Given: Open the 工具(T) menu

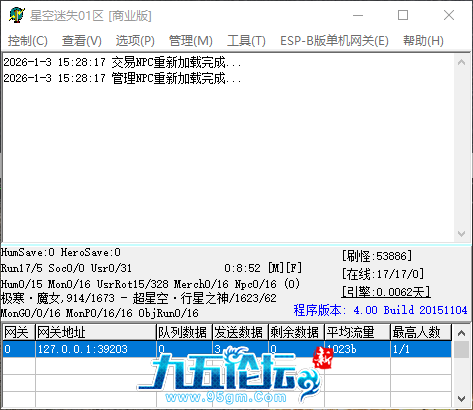Looking at the screenshot, I should coord(246,41).
